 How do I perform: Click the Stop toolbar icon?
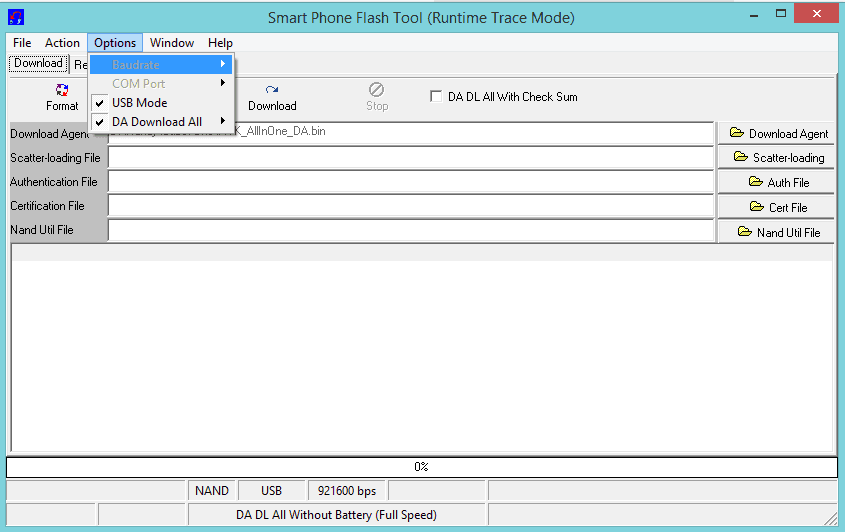pyautogui.click(x=376, y=89)
